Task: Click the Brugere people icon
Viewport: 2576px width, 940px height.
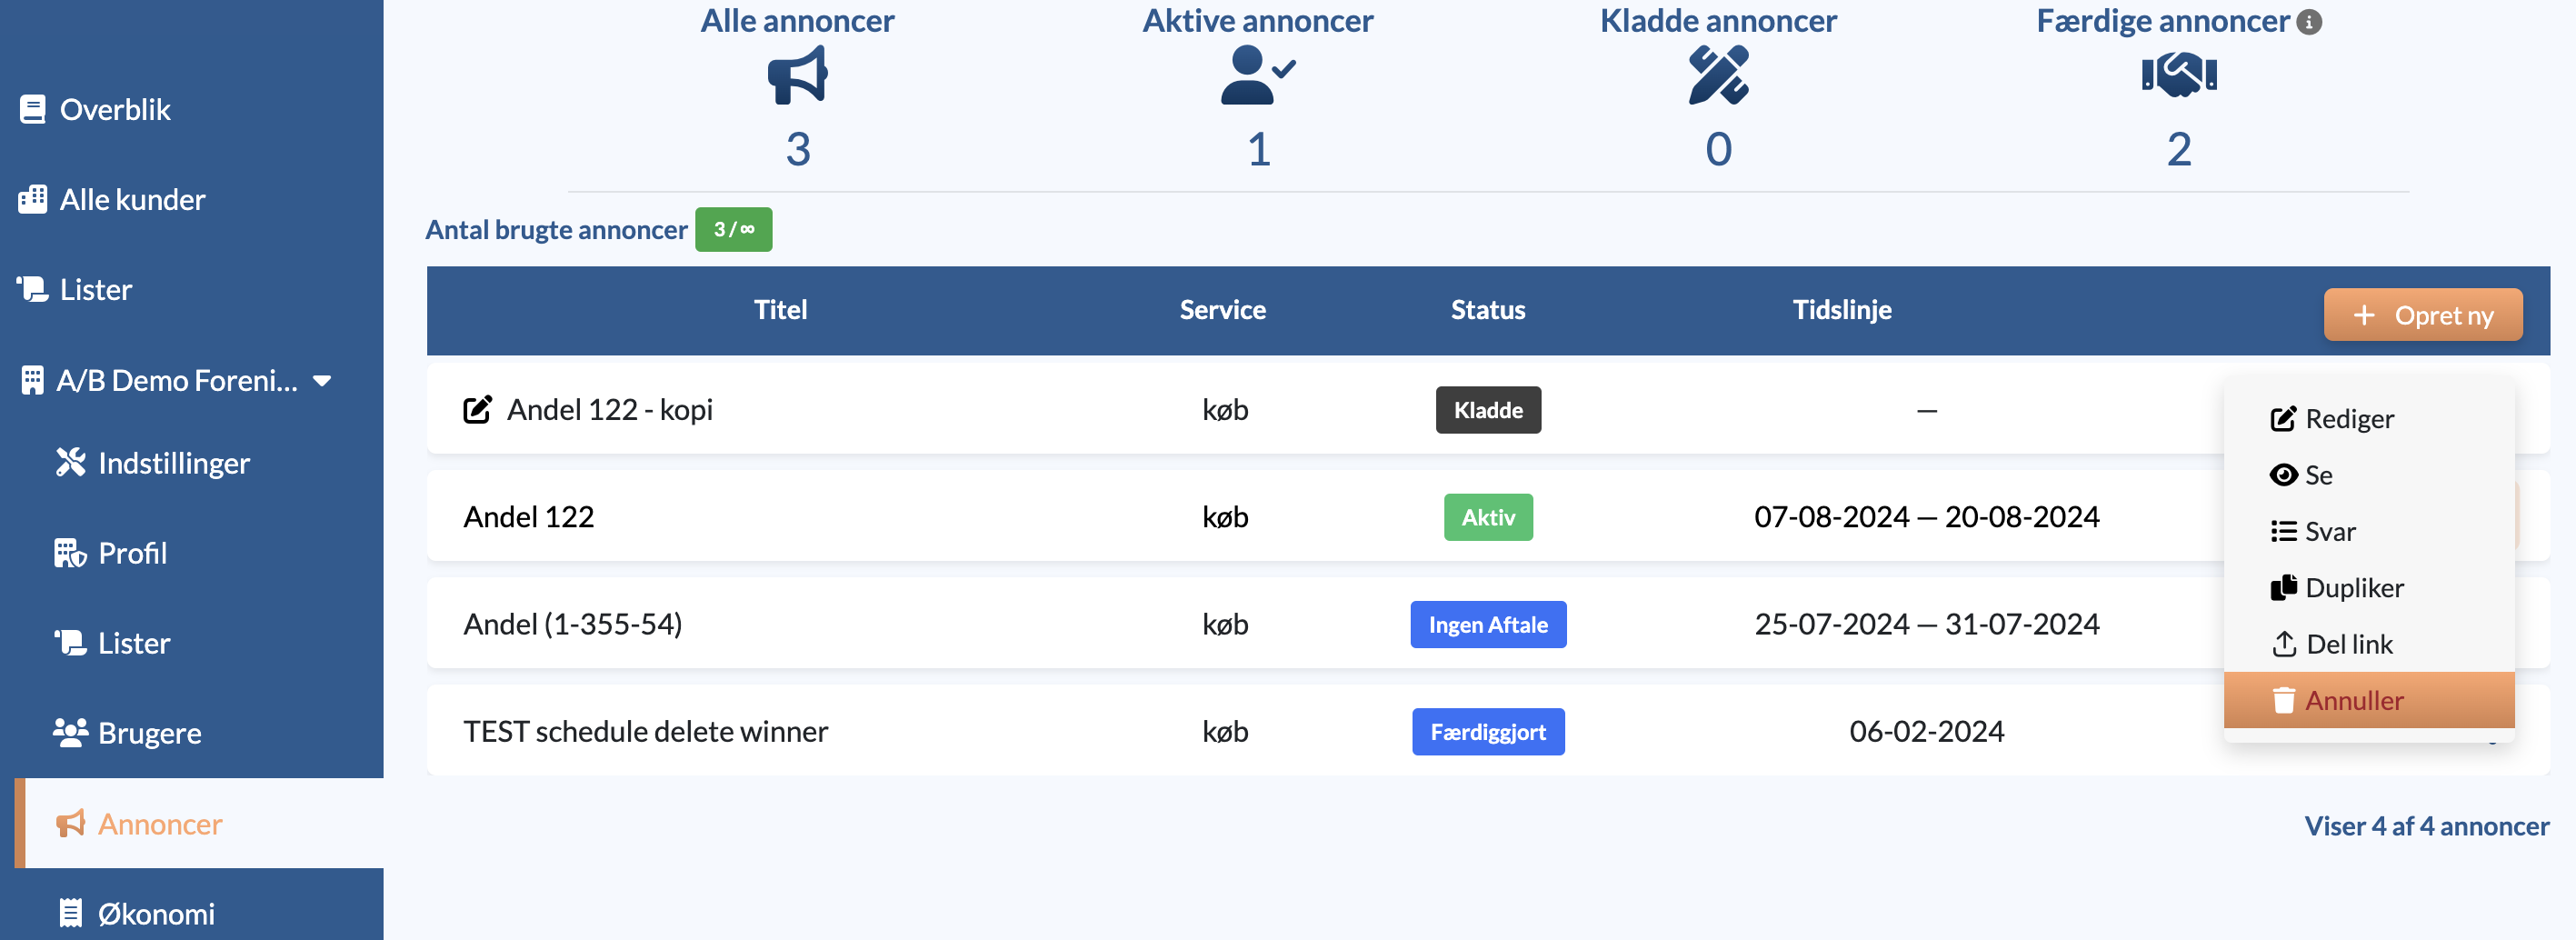Action: tap(71, 732)
